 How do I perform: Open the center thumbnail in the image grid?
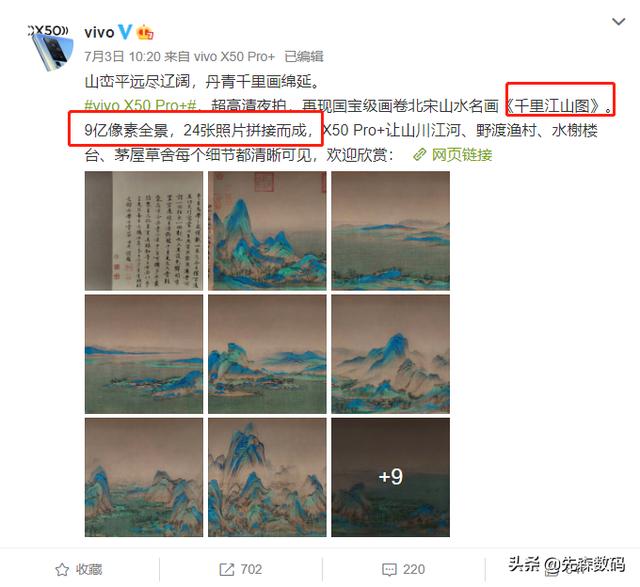tap(267, 354)
